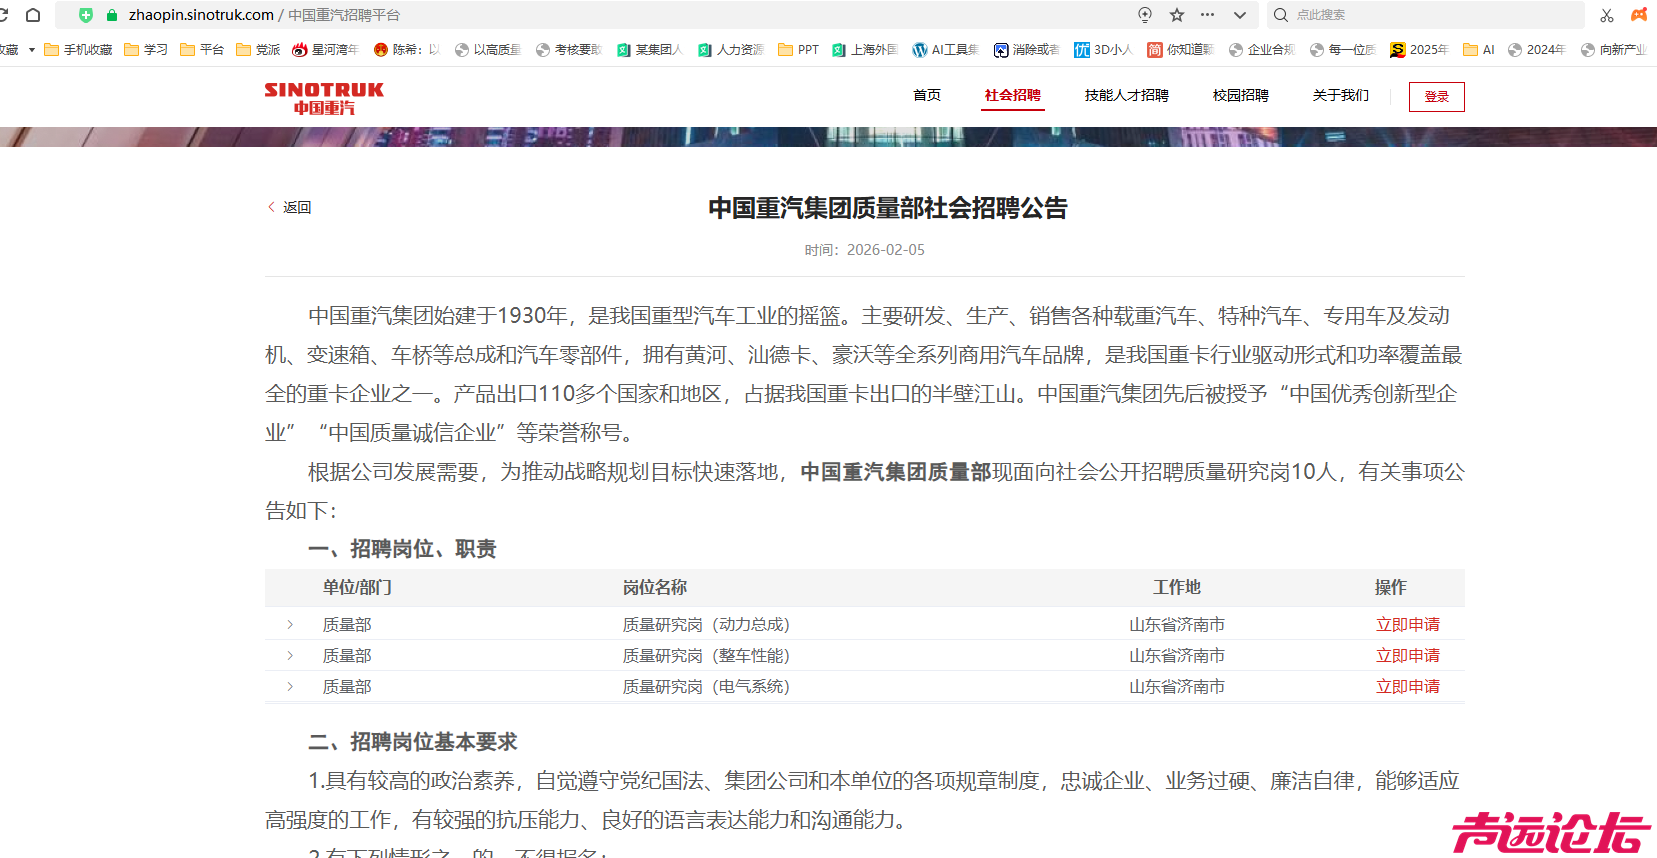Open the 党派 bookmark folder

(258, 49)
